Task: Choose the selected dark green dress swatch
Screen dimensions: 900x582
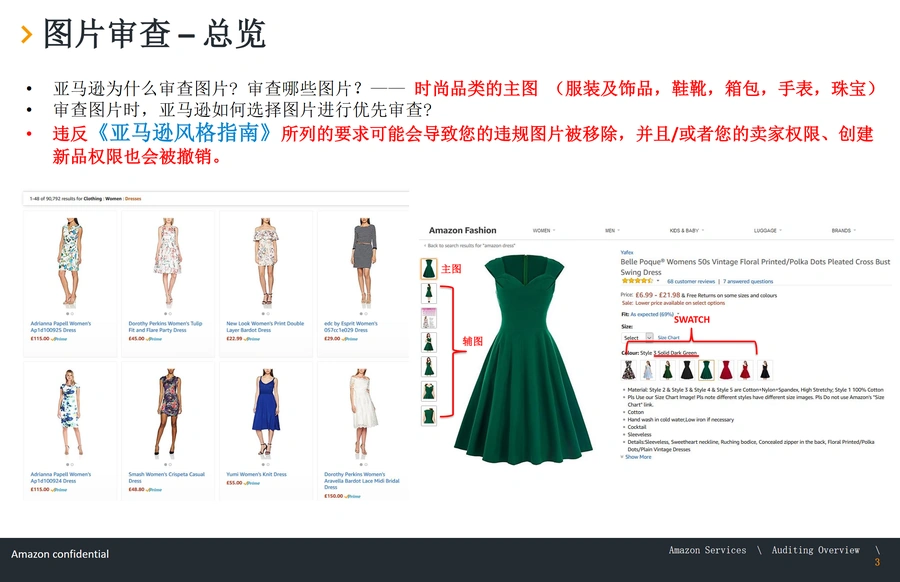Action: pos(707,370)
